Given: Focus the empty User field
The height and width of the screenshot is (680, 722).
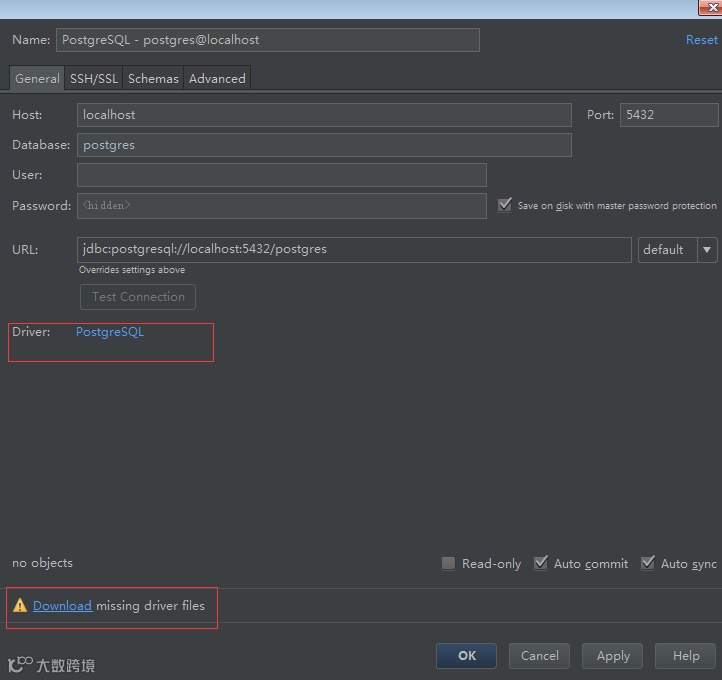Looking at the screenshot, I should 282,175.
